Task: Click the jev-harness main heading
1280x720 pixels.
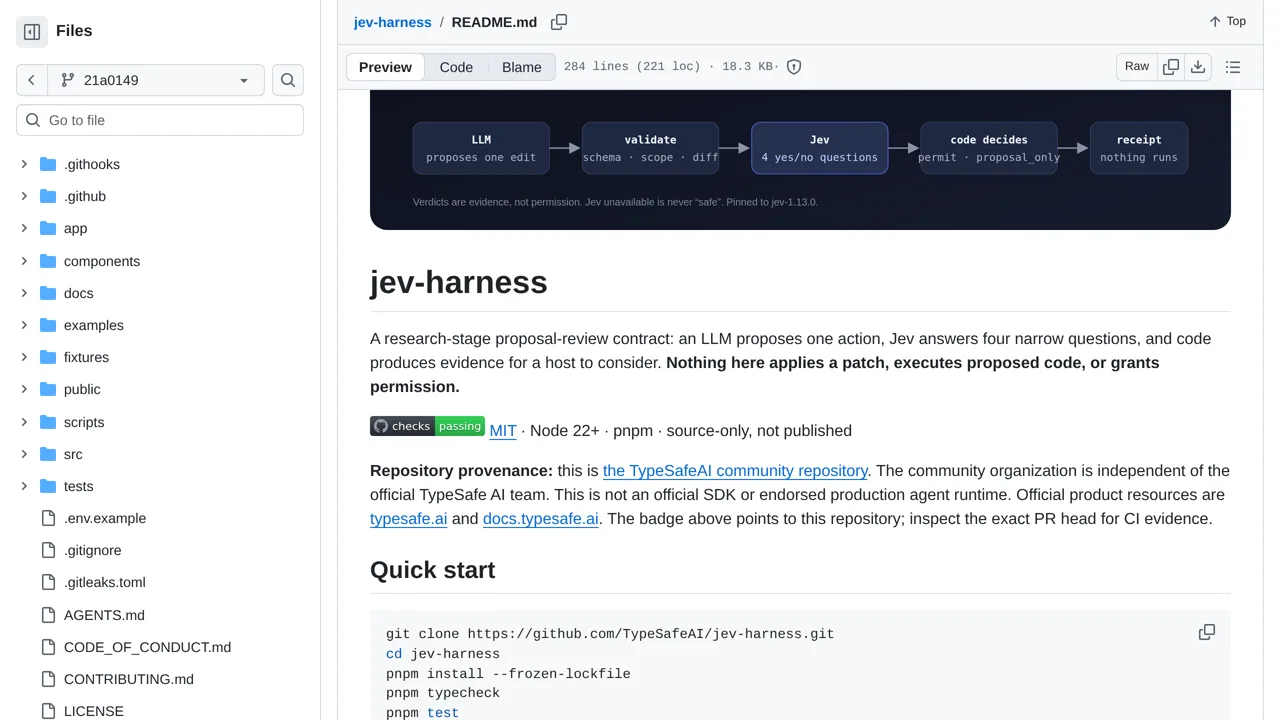Action: coord(458,282)
